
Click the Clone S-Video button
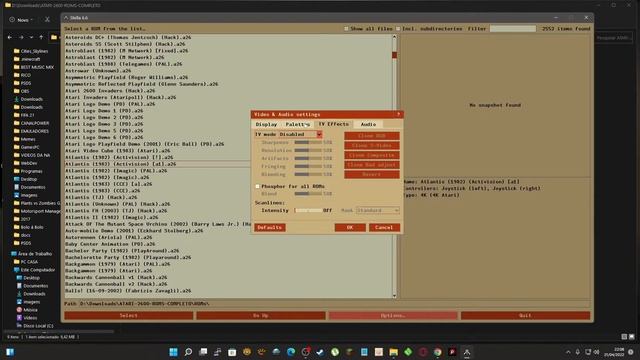pyautogui.click(x=372, y=145)
